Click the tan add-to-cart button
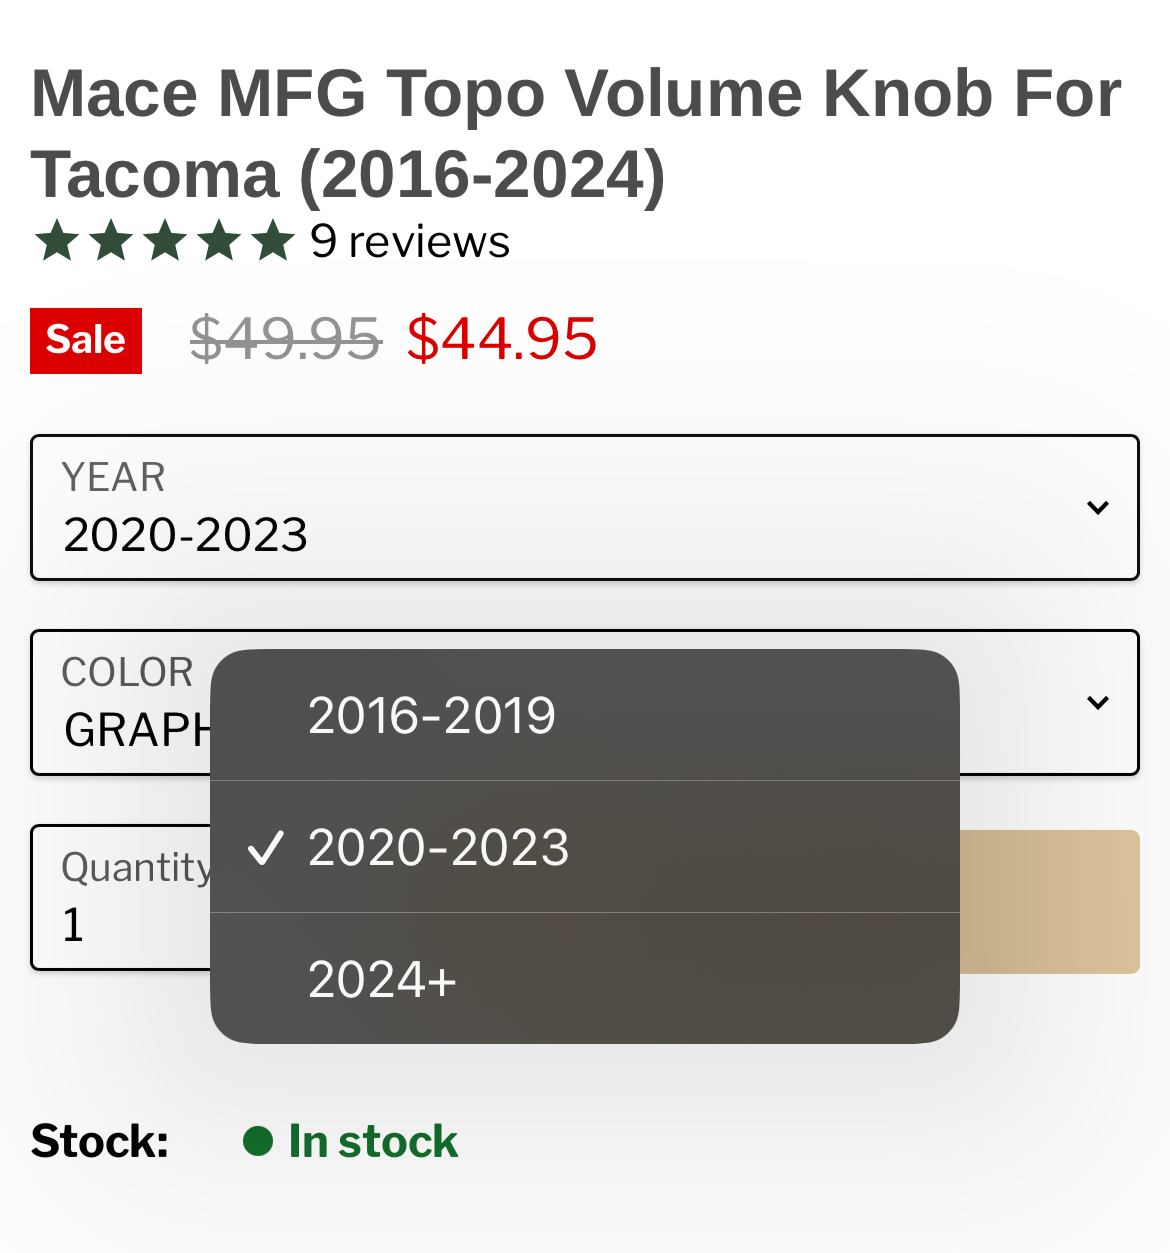1170x1253 pixels. tap(1050, 902)
